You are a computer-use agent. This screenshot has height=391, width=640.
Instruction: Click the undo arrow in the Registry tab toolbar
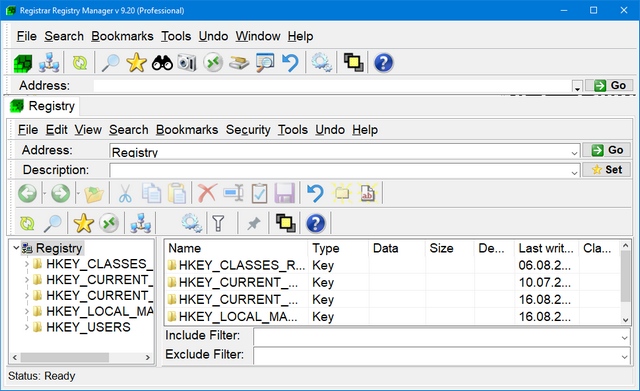[x=315, y=193]
